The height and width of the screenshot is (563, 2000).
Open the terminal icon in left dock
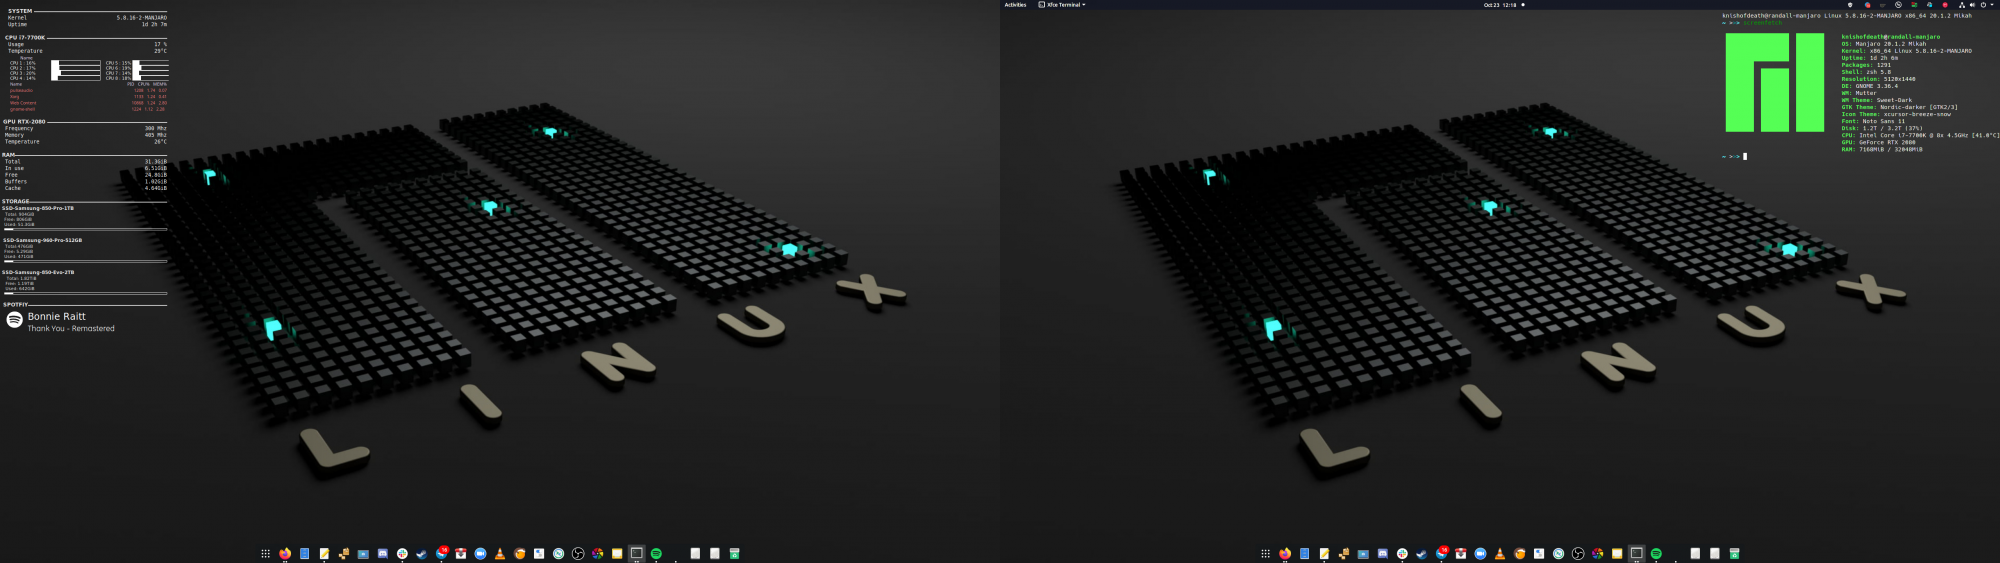pyautogui.click(x=636, y=553)
